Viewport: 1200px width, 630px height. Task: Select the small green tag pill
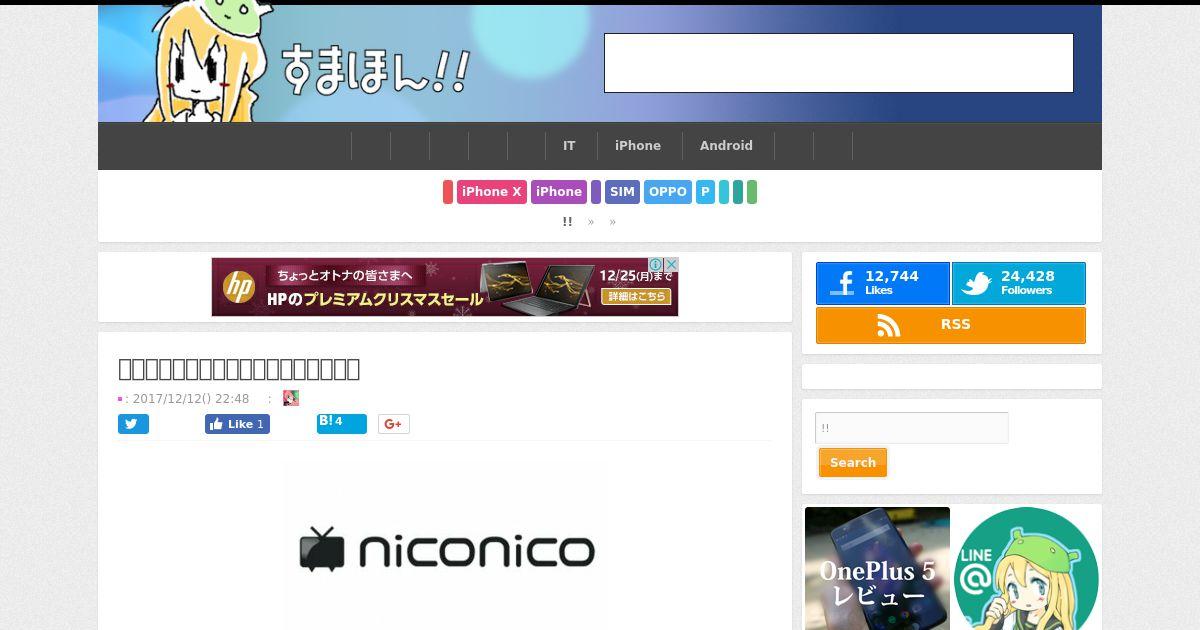coord(752,192)
